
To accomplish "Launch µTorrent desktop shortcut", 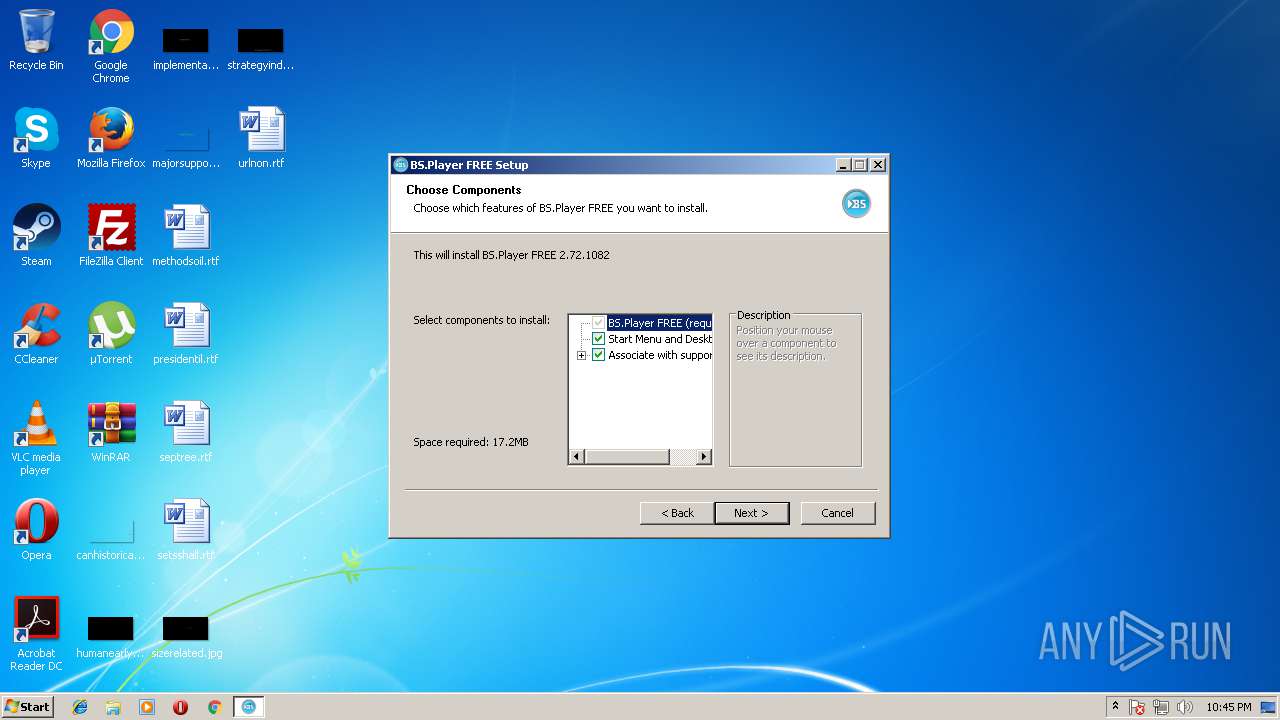I will [111, 334].
